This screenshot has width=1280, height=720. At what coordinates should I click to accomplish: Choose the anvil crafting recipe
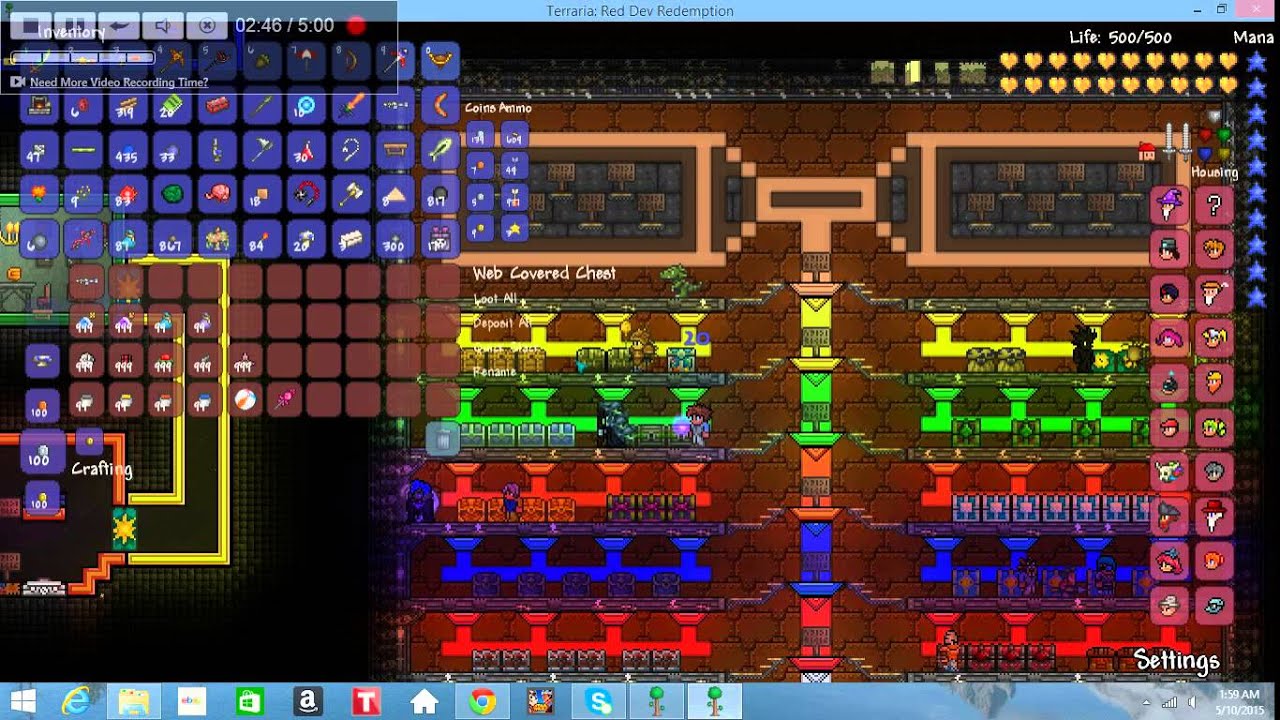(x=42, y=359)
